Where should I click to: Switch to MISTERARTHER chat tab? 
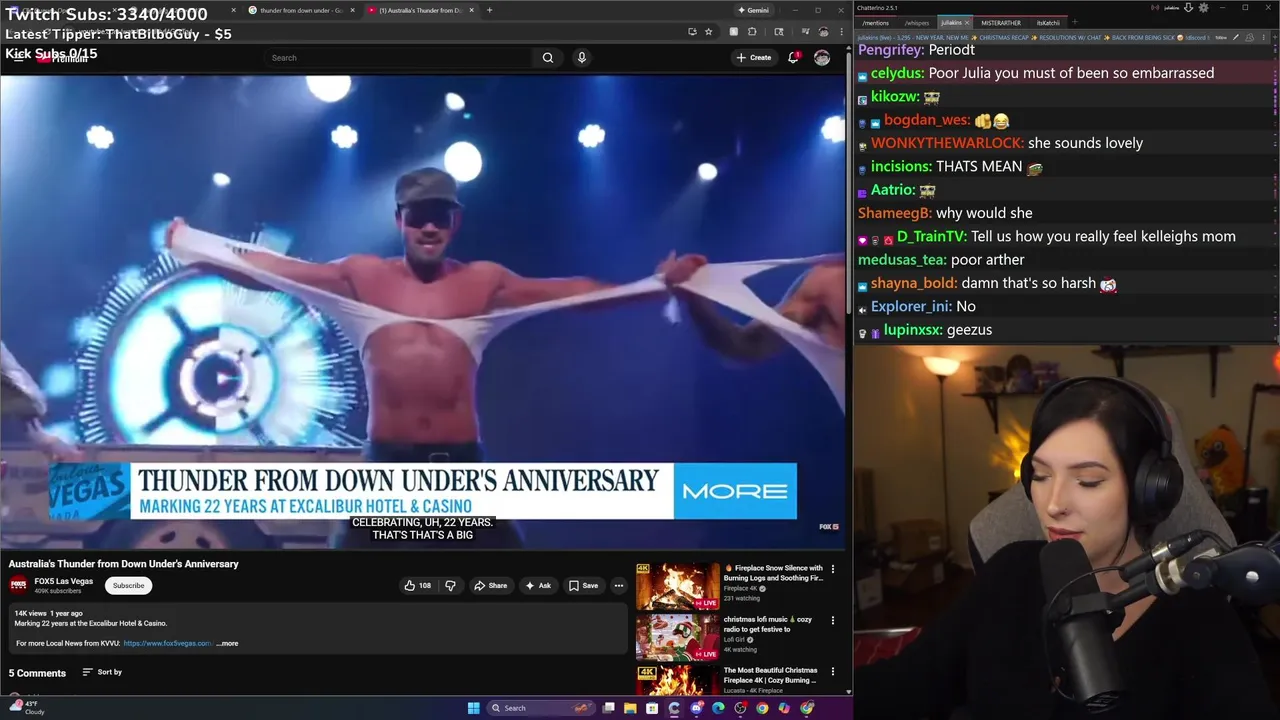[1000, 22]
